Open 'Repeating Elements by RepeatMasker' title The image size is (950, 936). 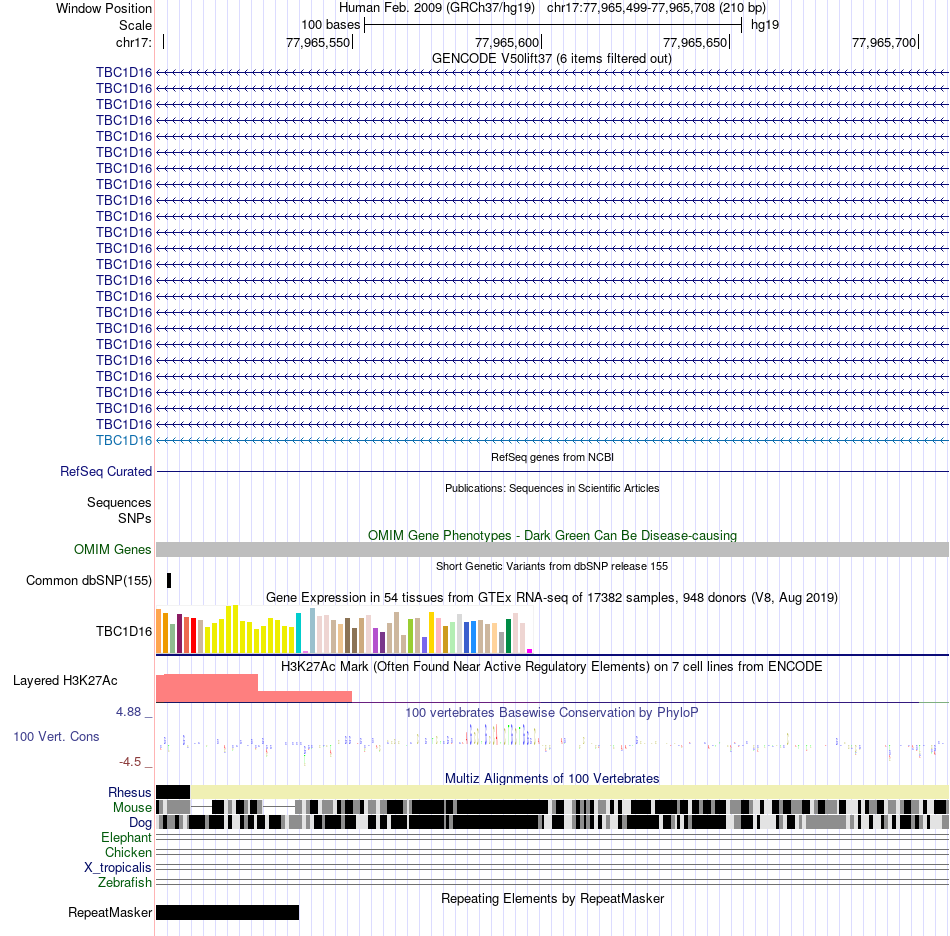(552, 898)
